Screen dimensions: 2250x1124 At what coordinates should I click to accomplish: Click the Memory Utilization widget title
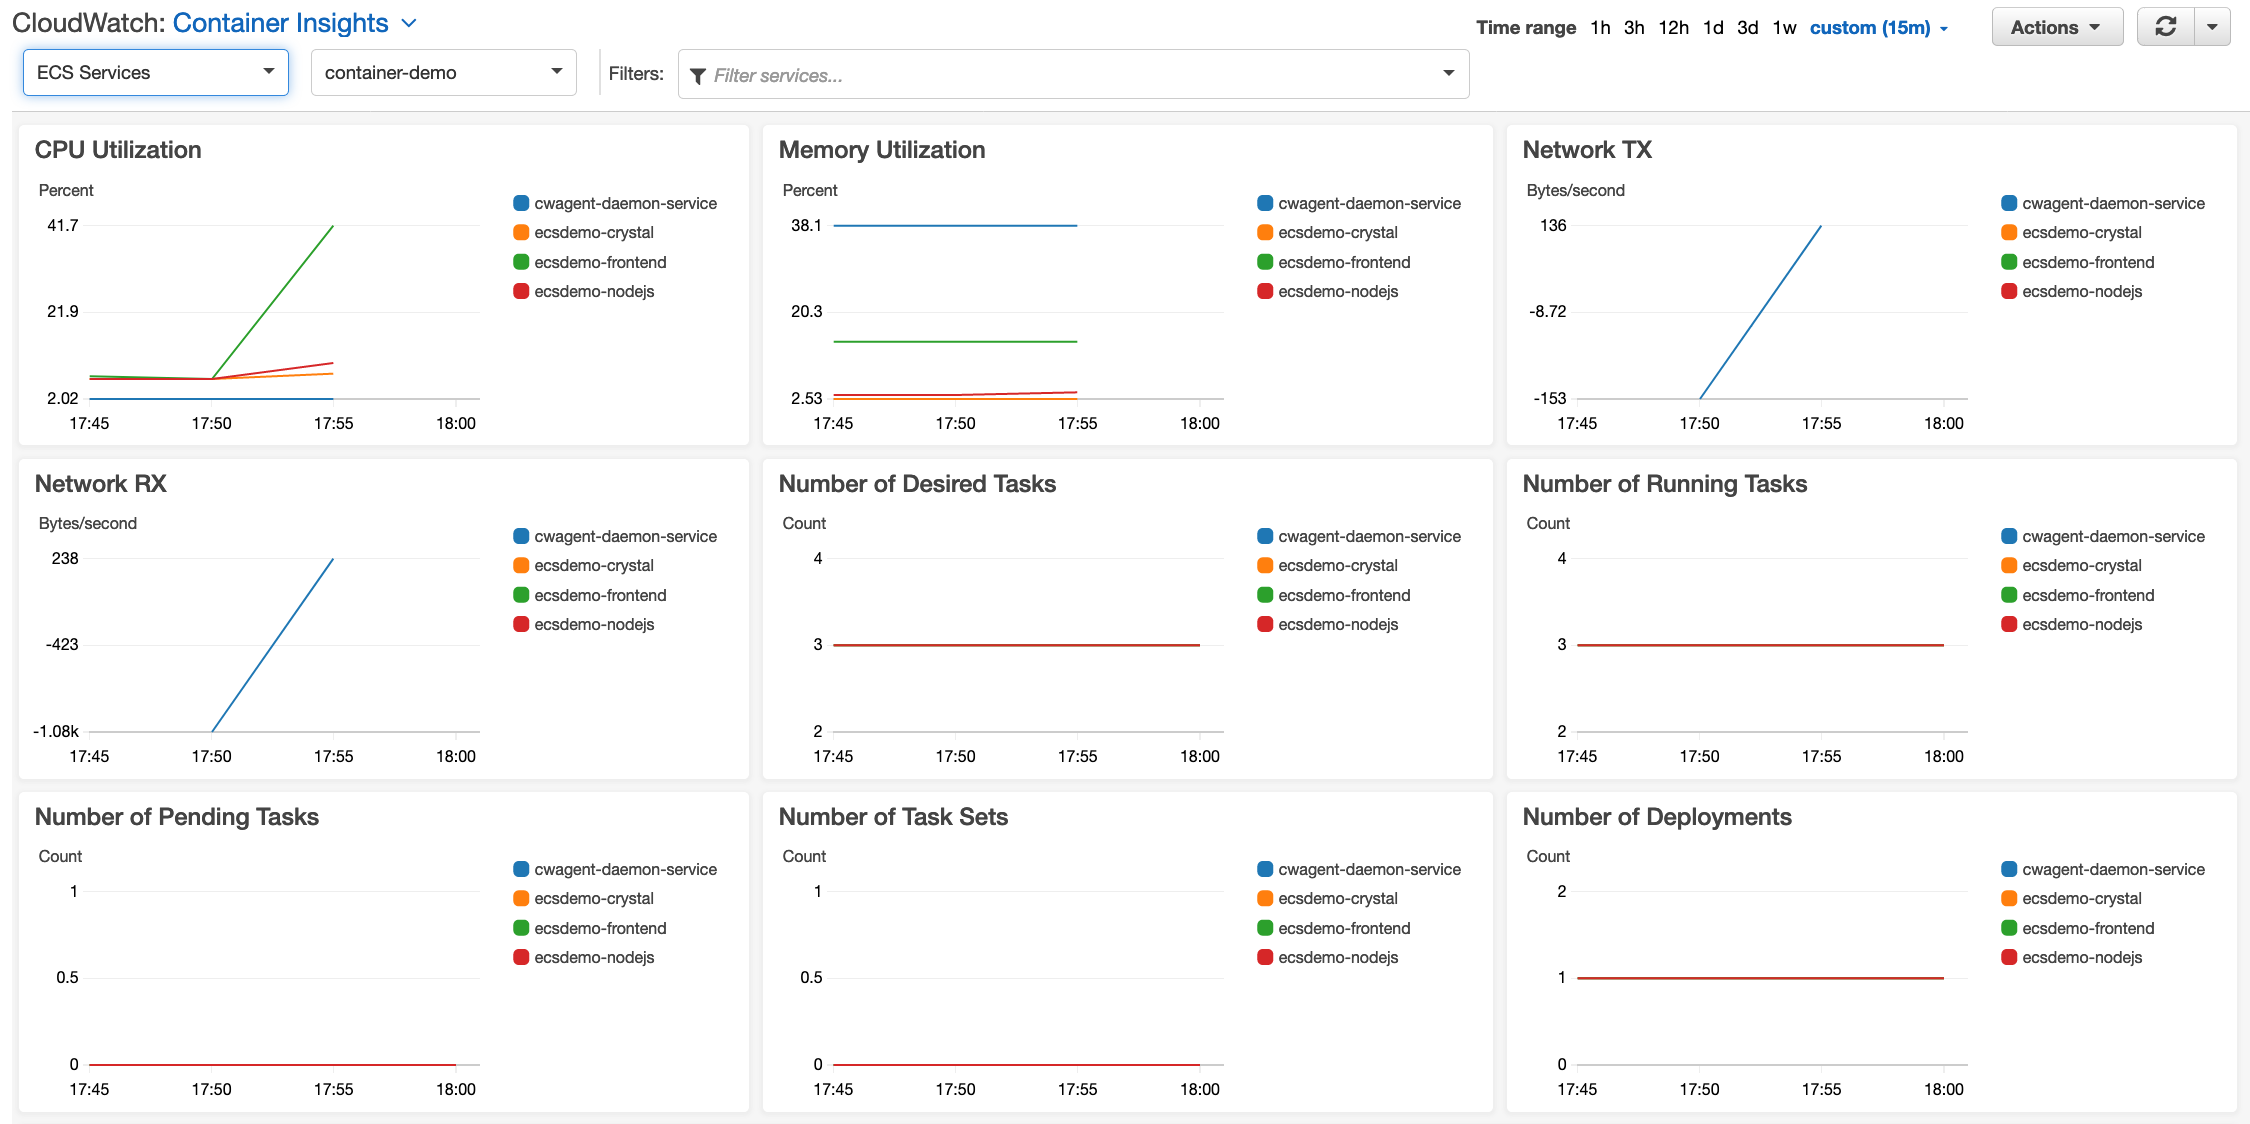coord(882,150)
